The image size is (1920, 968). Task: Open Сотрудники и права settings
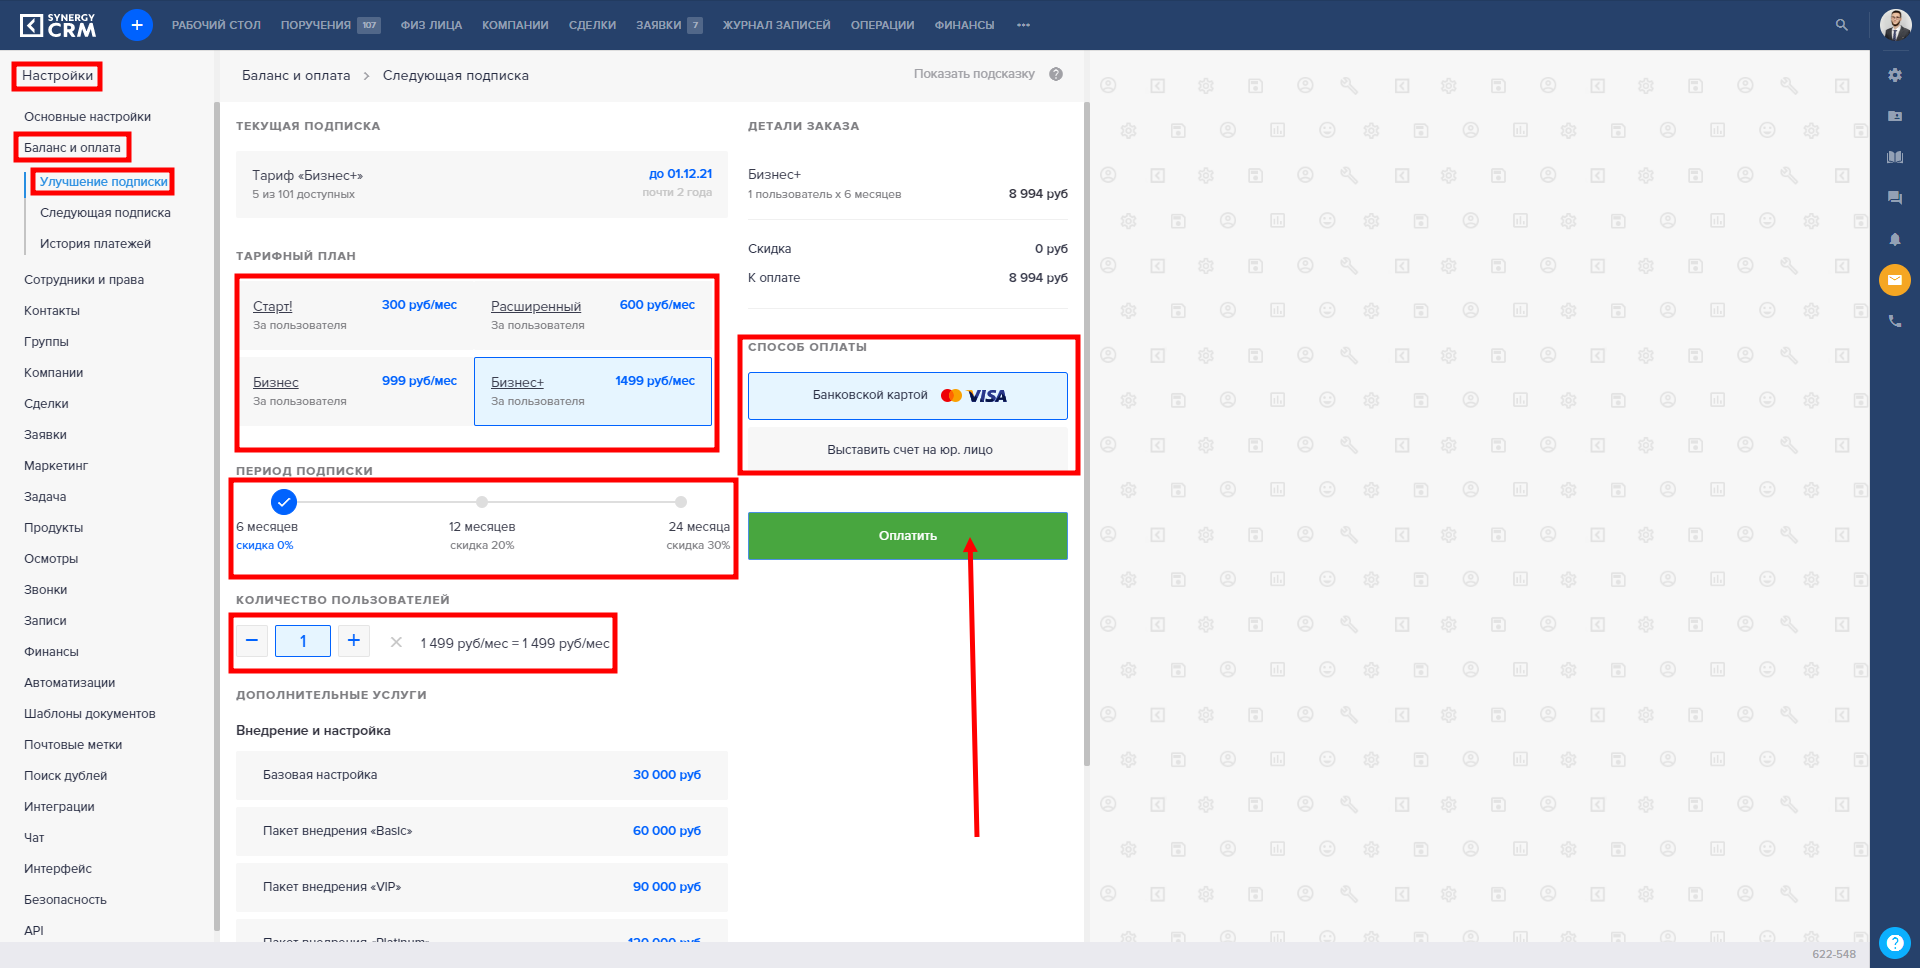[x=84, y=280]
